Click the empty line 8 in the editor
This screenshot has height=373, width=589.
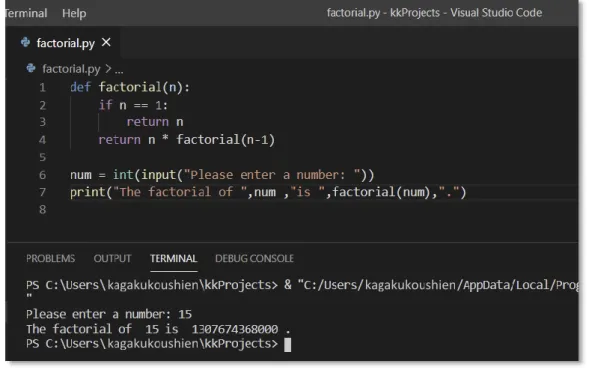323,210
